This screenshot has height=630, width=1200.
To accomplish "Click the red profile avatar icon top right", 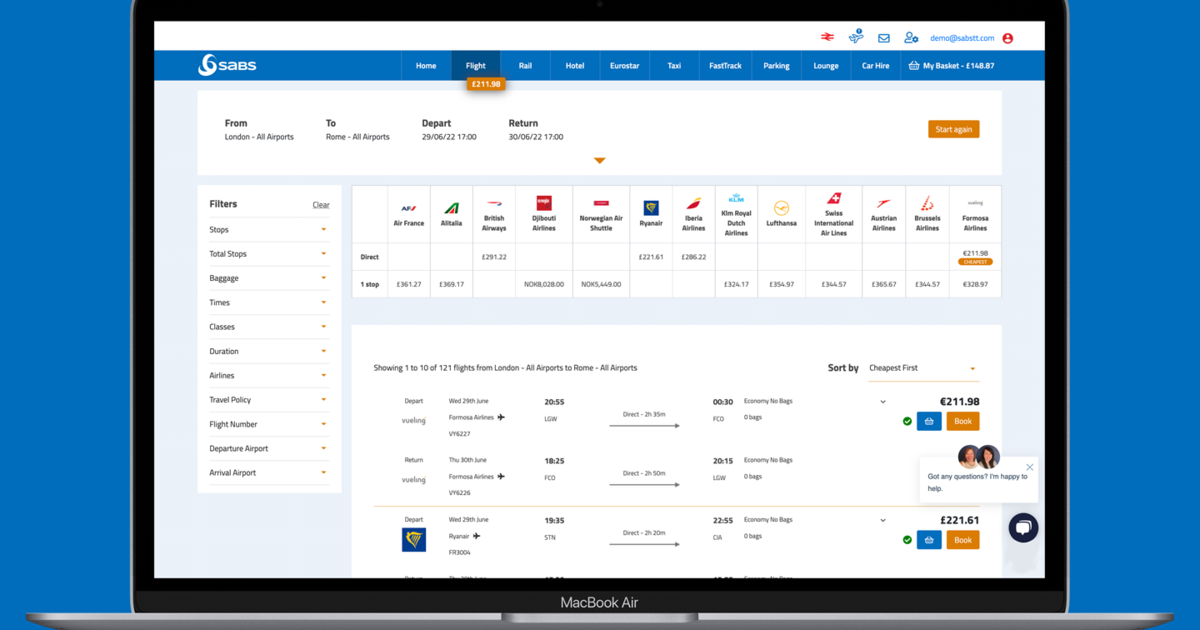I will (x=1008, y=38).
